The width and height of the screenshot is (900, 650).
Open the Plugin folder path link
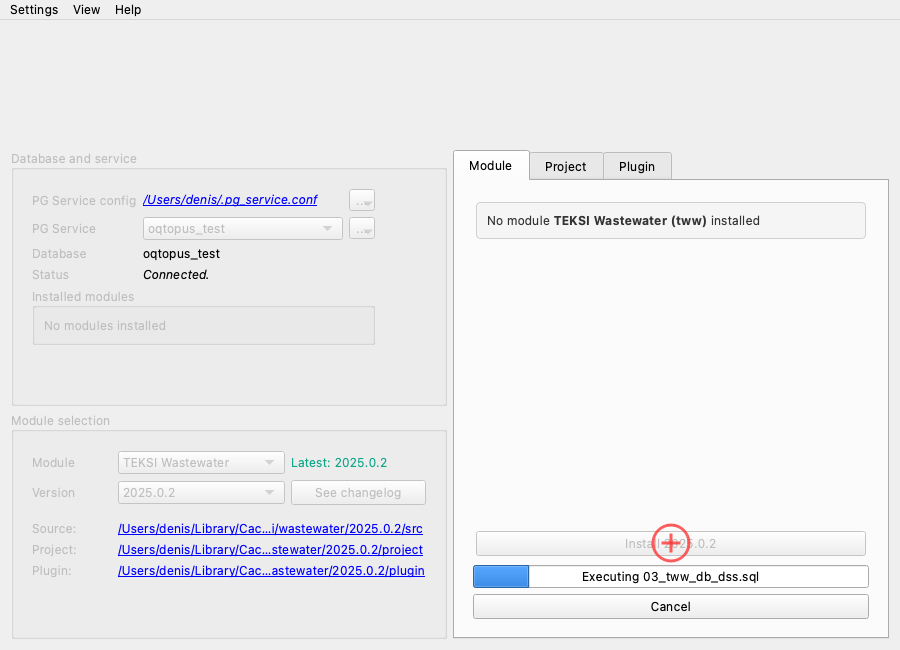tap(270, 571)
